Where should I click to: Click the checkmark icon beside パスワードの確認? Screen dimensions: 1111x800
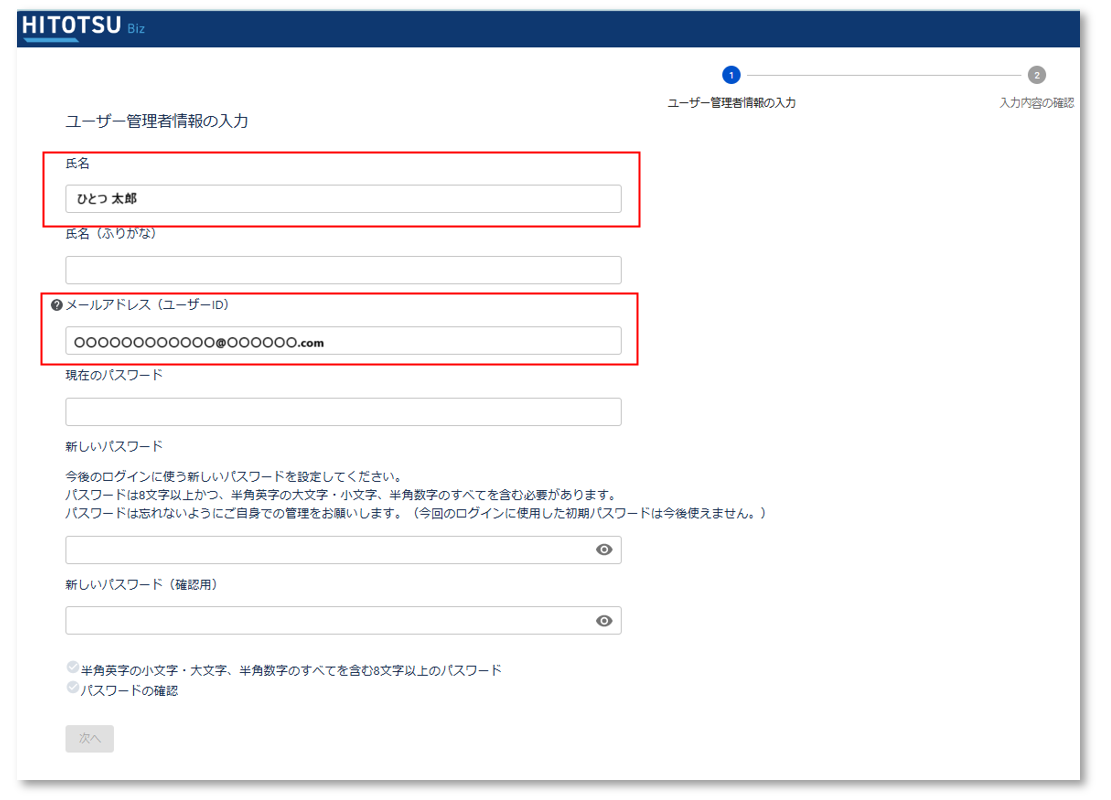point(72,688)
